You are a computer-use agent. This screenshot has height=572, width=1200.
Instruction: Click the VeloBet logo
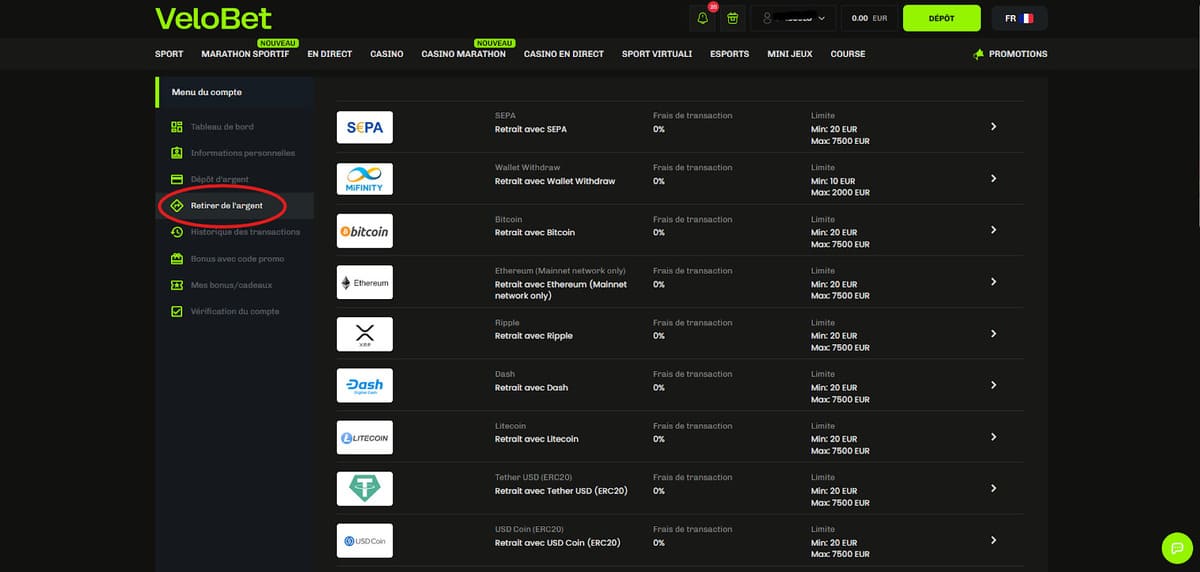pos(213,18)
